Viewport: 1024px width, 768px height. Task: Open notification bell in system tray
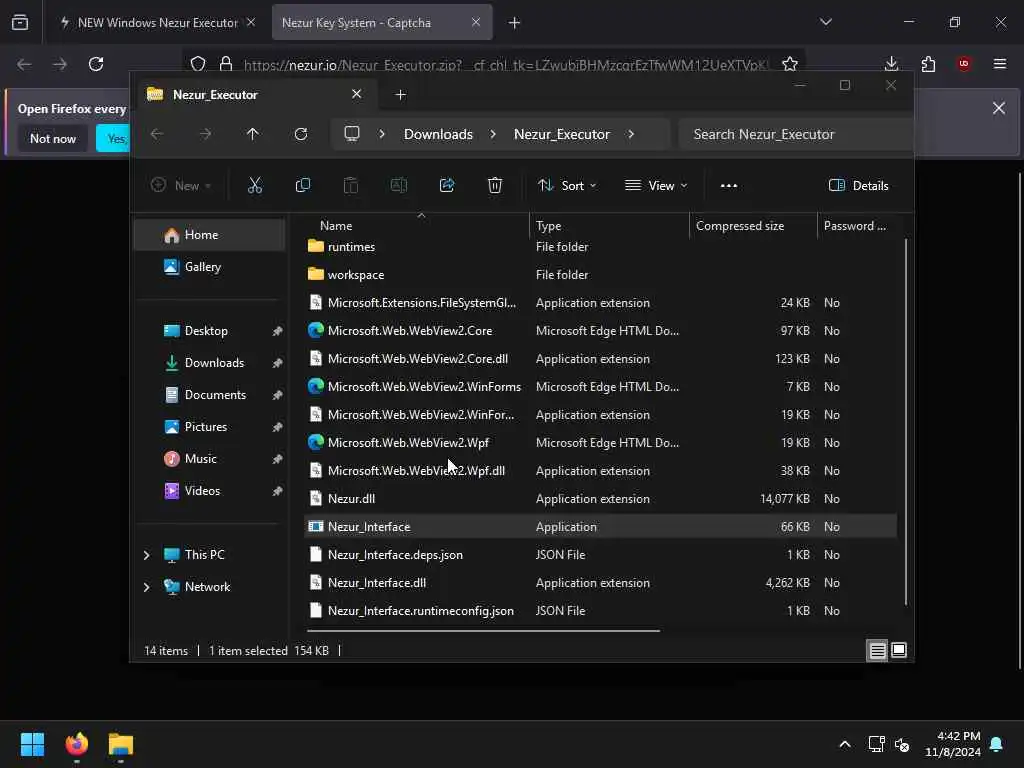tap(997, 744)
